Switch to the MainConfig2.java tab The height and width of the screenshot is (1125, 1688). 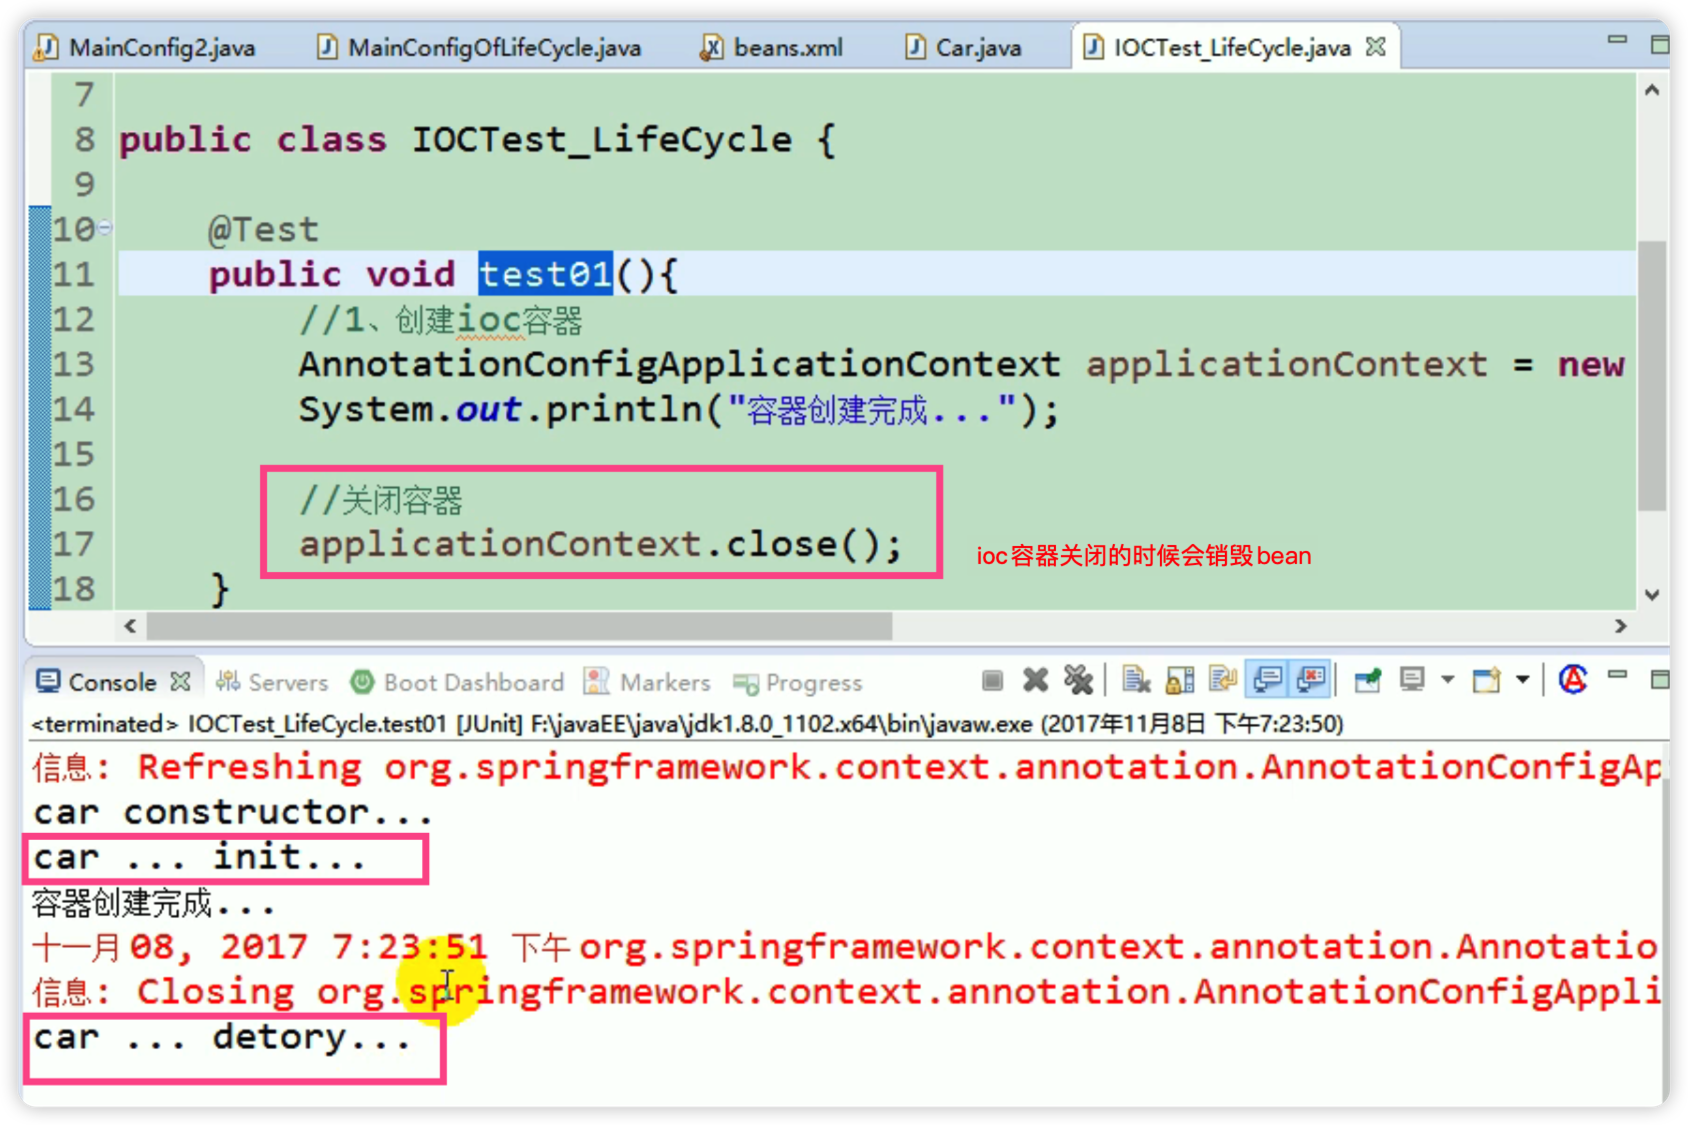pos(147,47)
